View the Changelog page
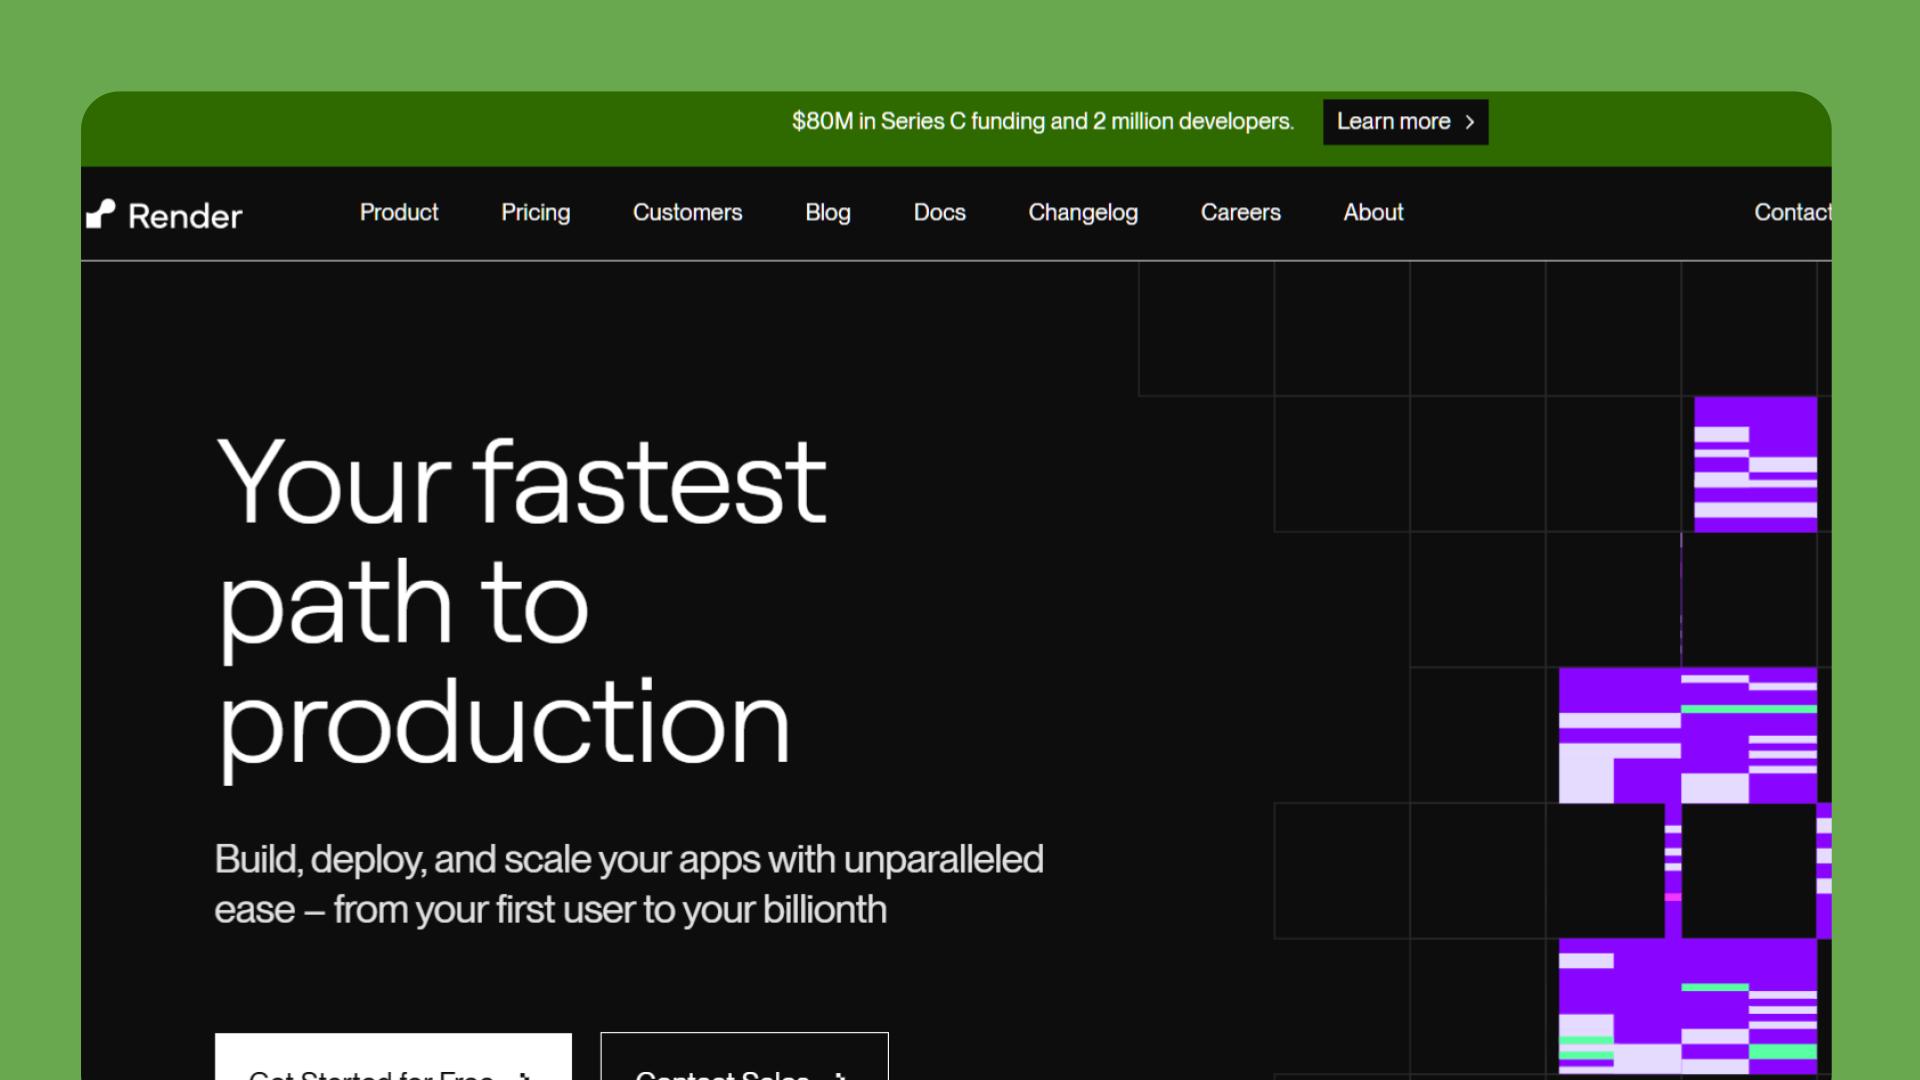The image size is (1920, 1080). click(x=1083, y=212)
